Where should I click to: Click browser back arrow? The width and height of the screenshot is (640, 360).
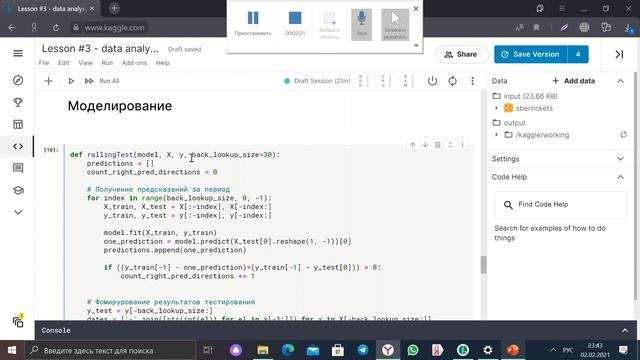[12, 28]
